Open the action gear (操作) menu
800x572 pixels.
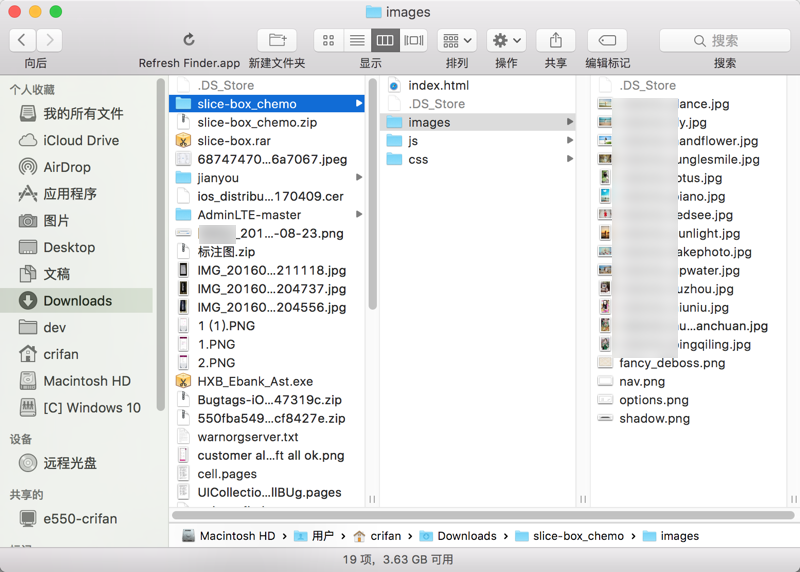(507, 40)
